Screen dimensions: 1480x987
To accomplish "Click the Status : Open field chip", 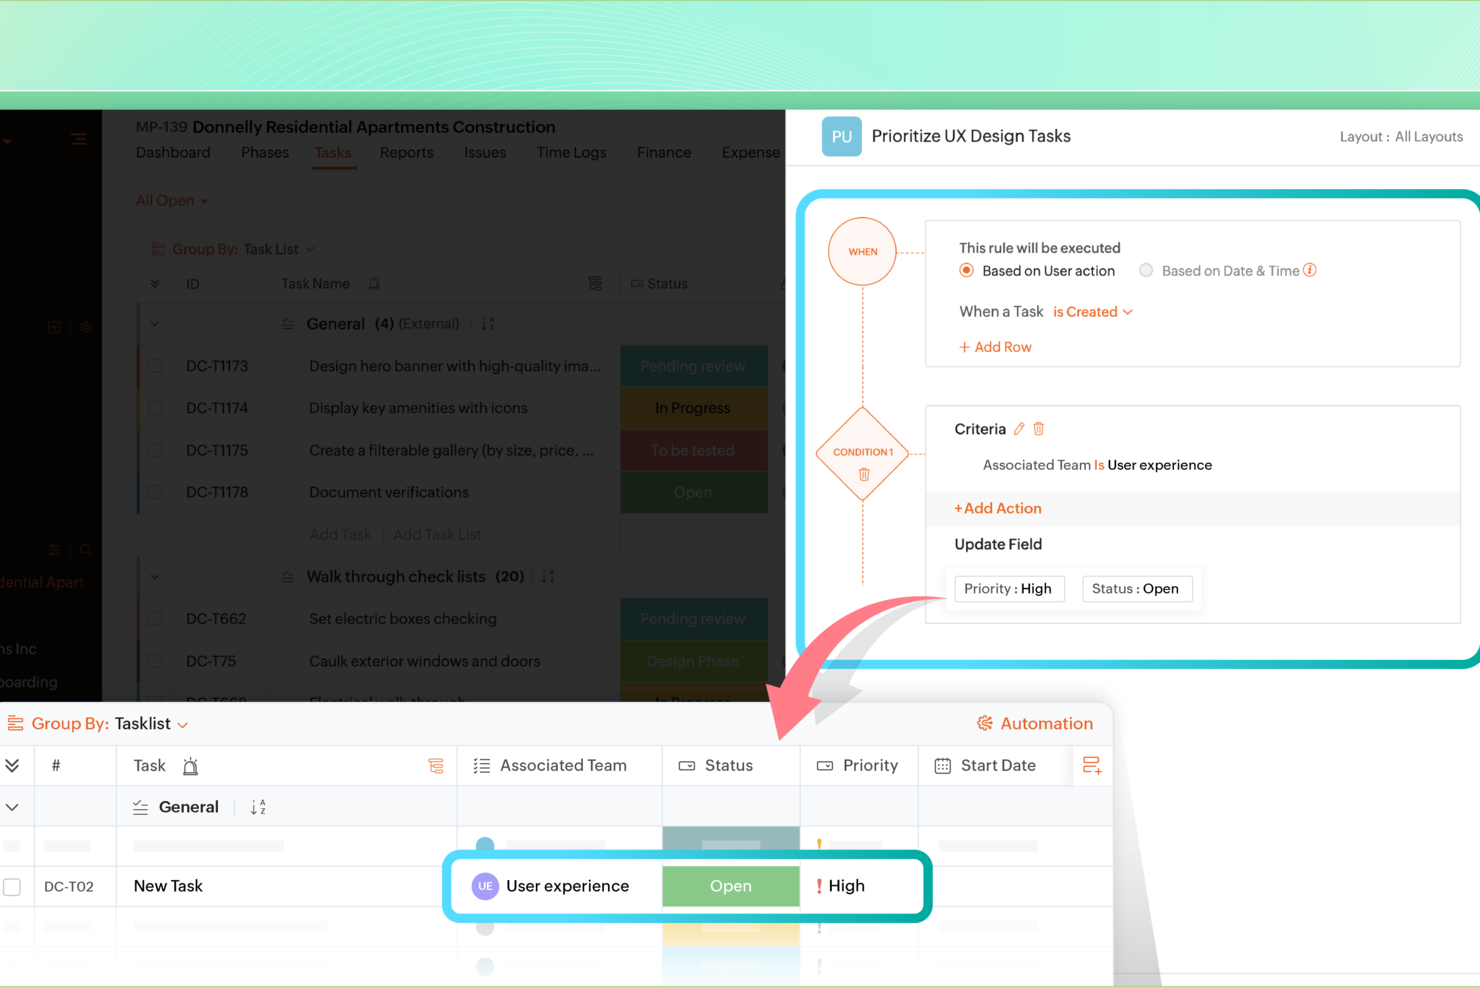I will pos(1137,589).
